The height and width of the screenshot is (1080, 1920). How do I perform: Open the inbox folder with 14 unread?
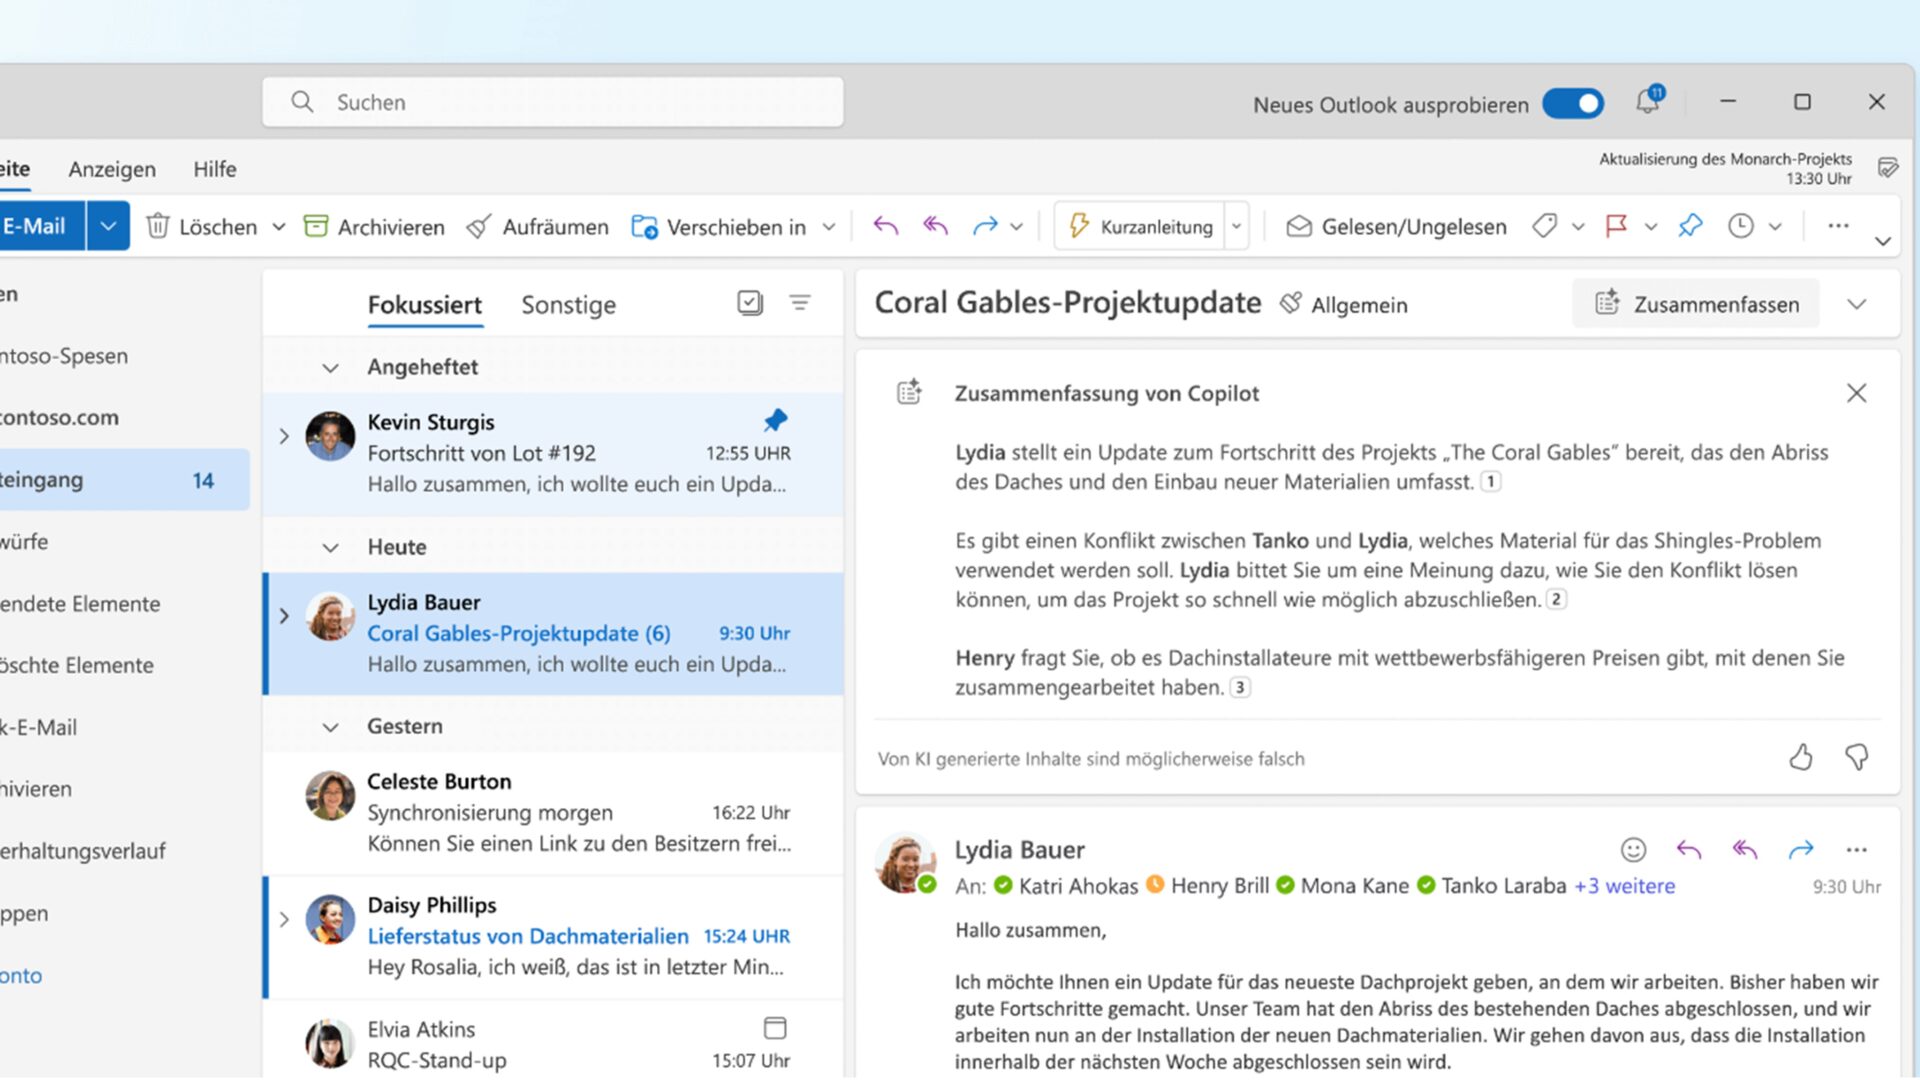click(124, 480)
